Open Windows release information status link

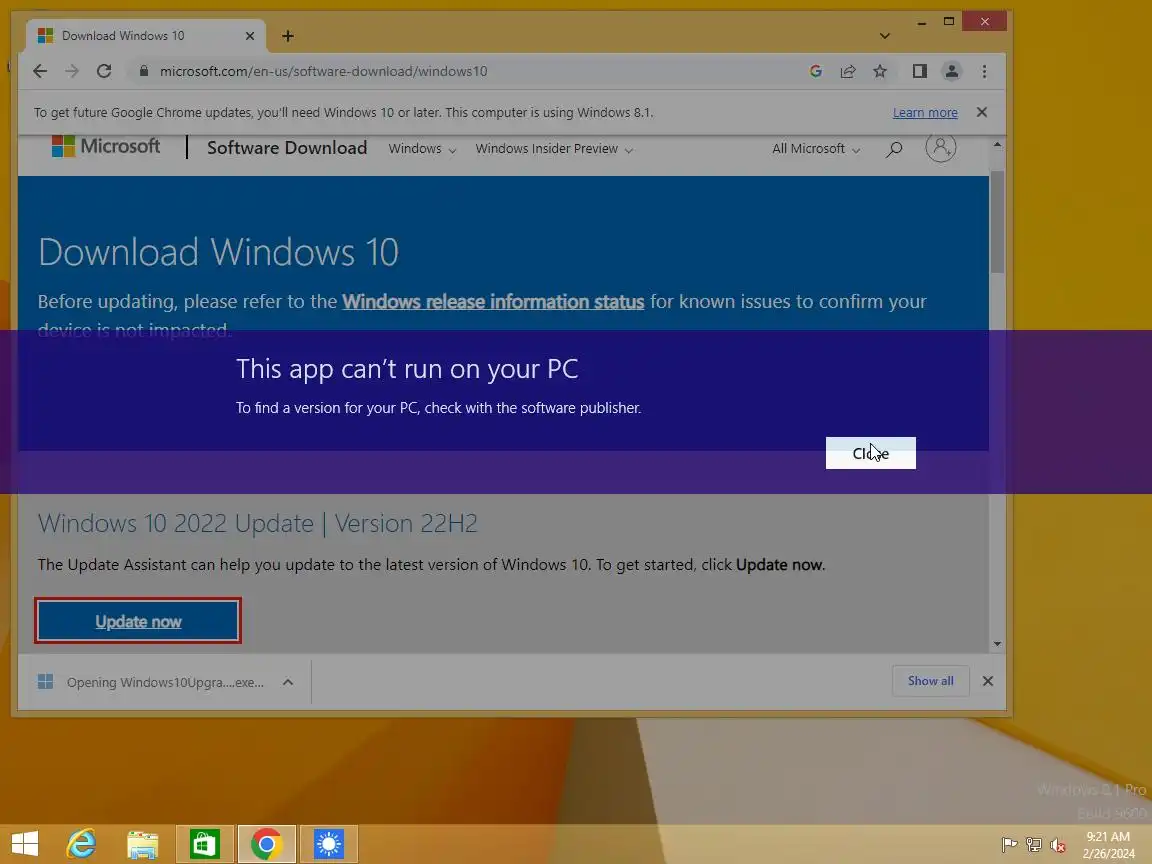(493, 302)
